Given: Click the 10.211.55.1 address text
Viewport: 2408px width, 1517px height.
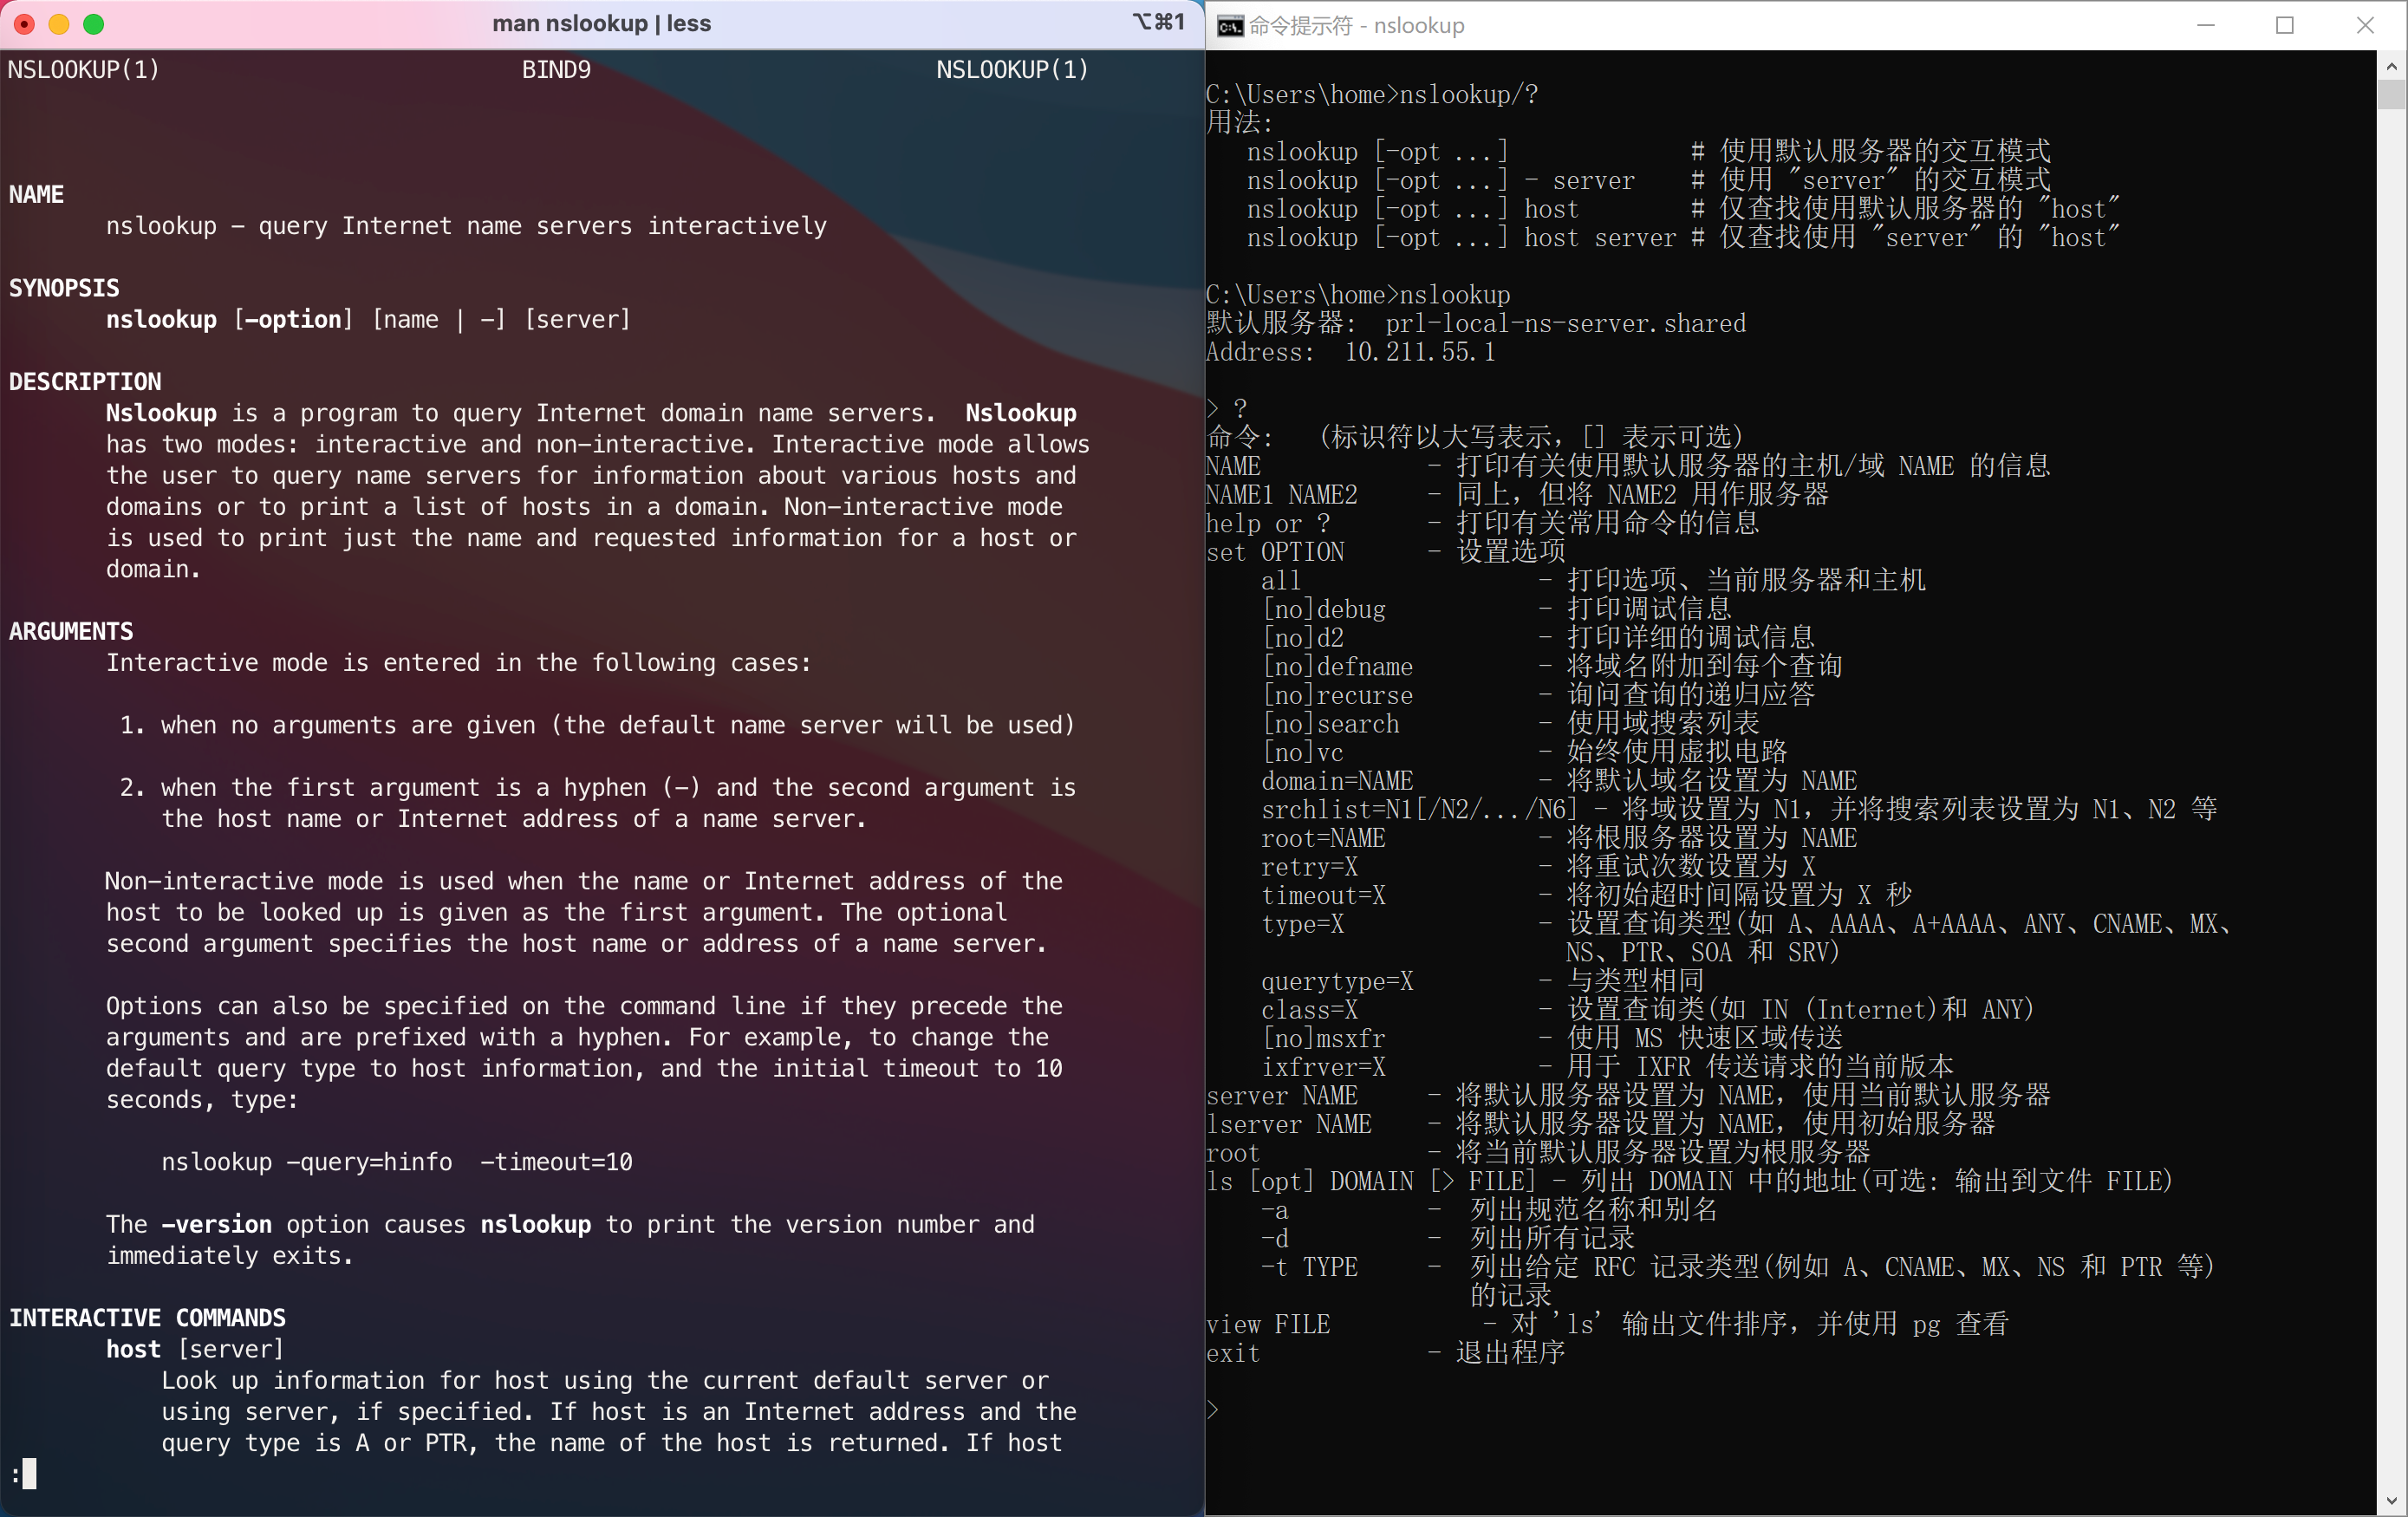Looking at the screenshot, I should [1419, 352].
